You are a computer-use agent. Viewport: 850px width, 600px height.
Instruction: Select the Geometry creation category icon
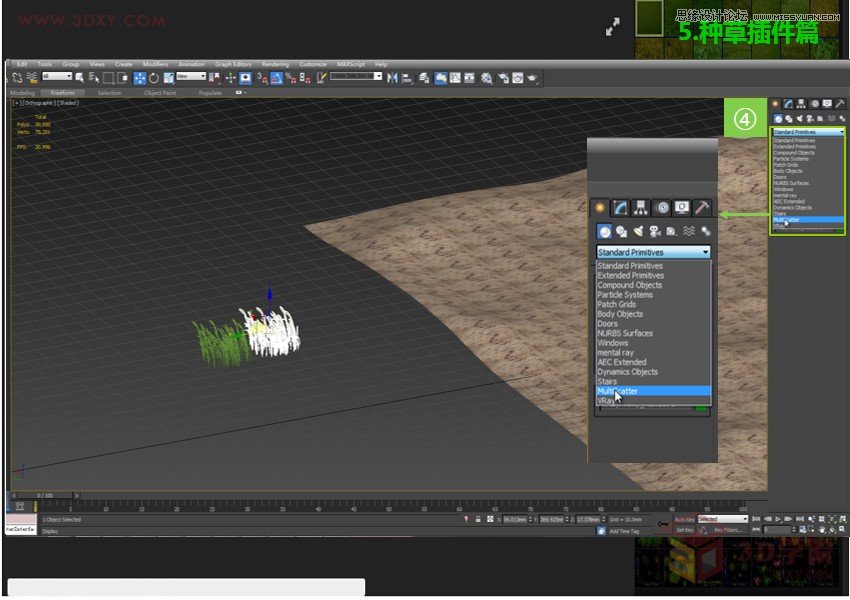[x=603, y=230]
